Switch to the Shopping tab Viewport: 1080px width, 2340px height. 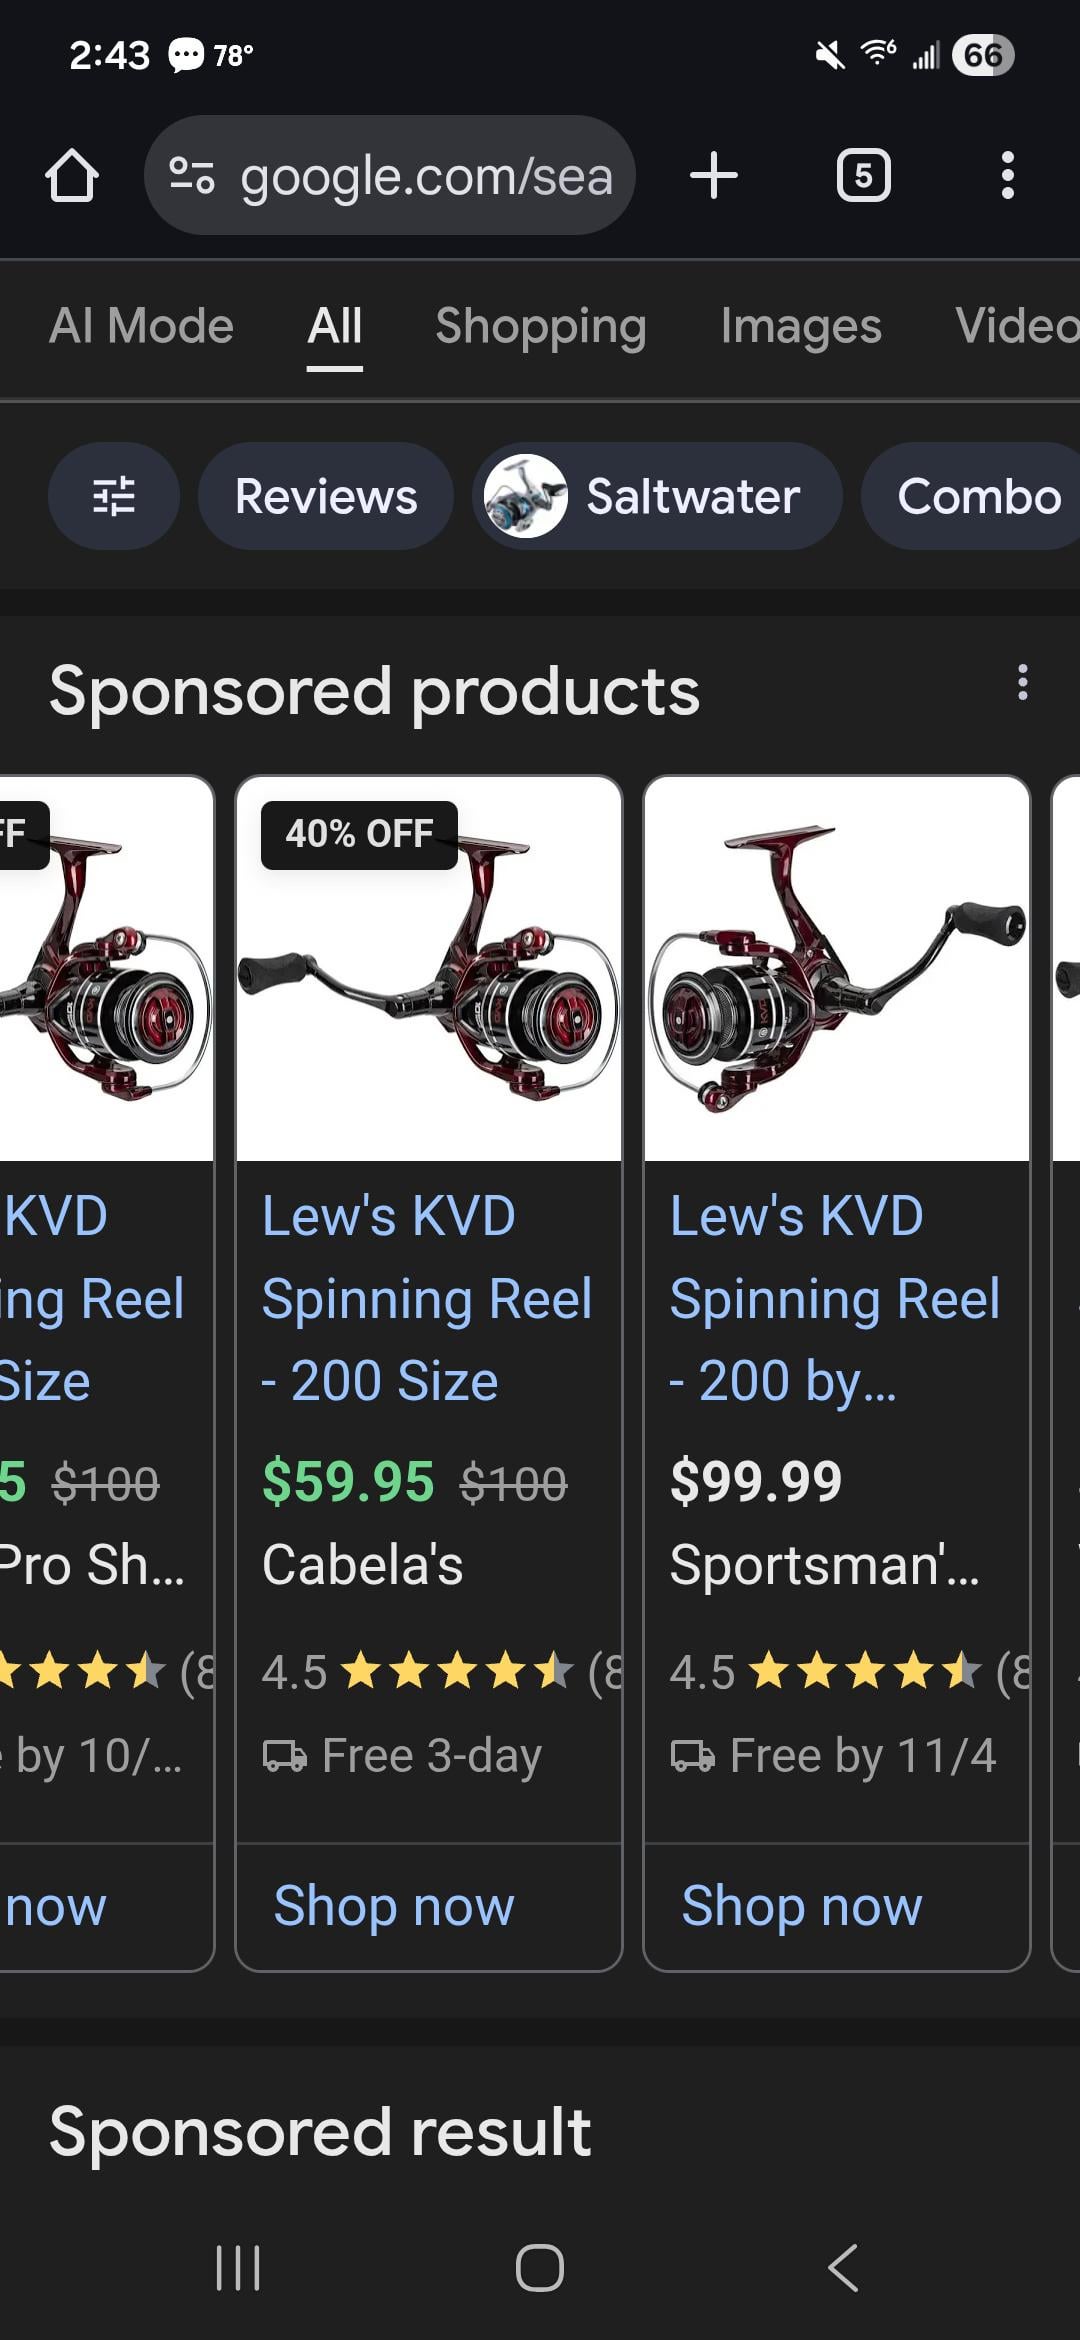tap(541, 326)
